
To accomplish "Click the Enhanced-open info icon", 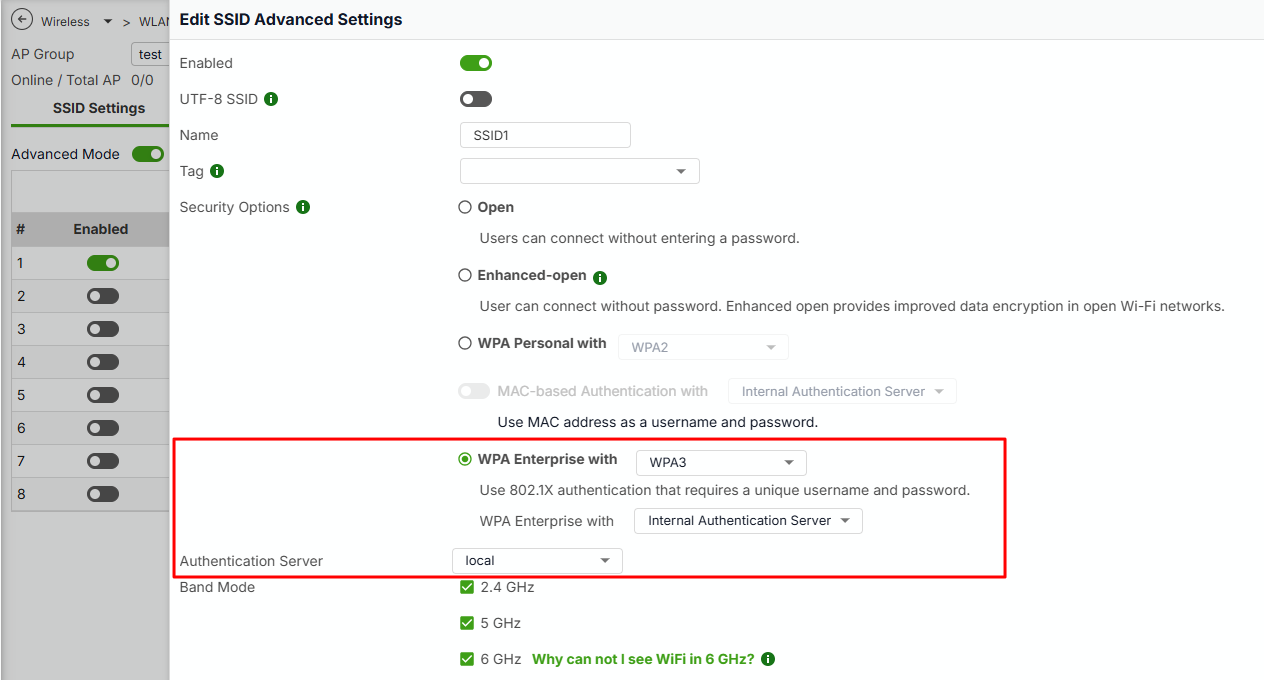I will 600,277.
